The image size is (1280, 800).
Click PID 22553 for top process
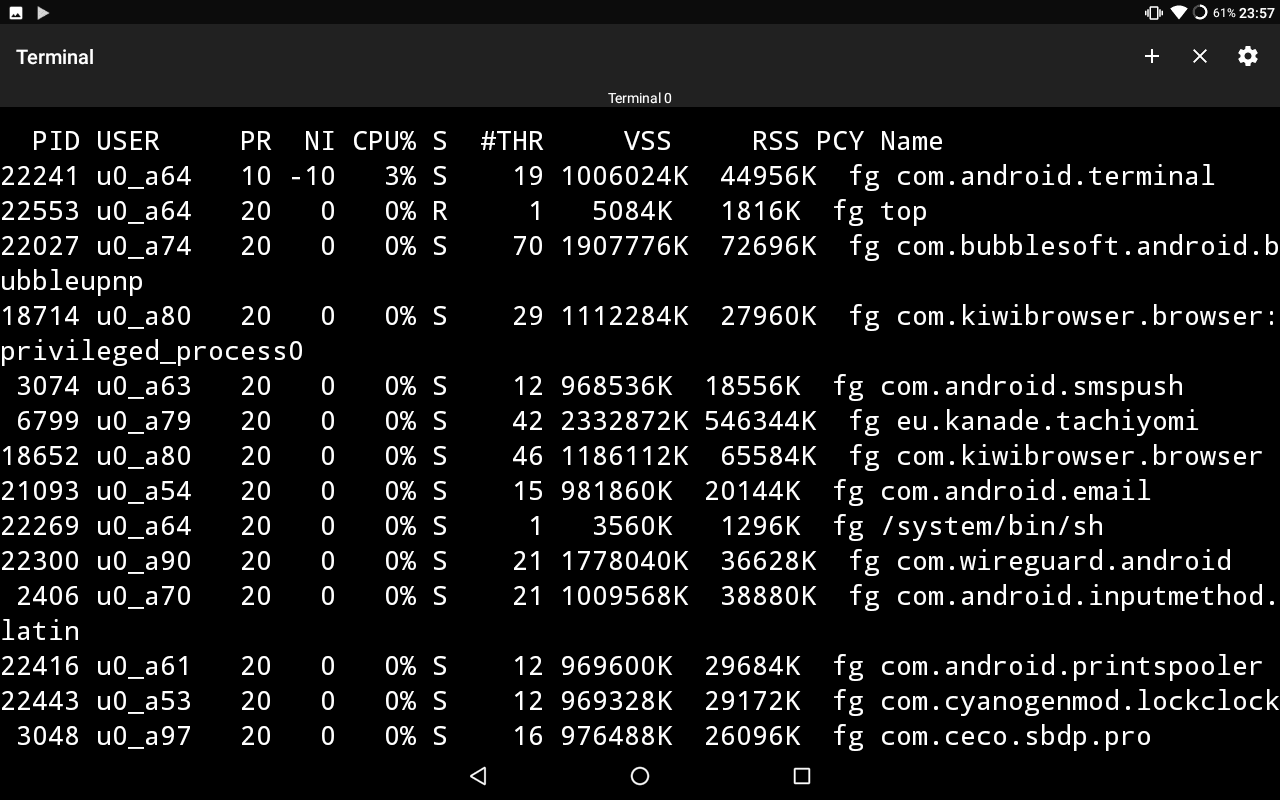coord(40,211)
